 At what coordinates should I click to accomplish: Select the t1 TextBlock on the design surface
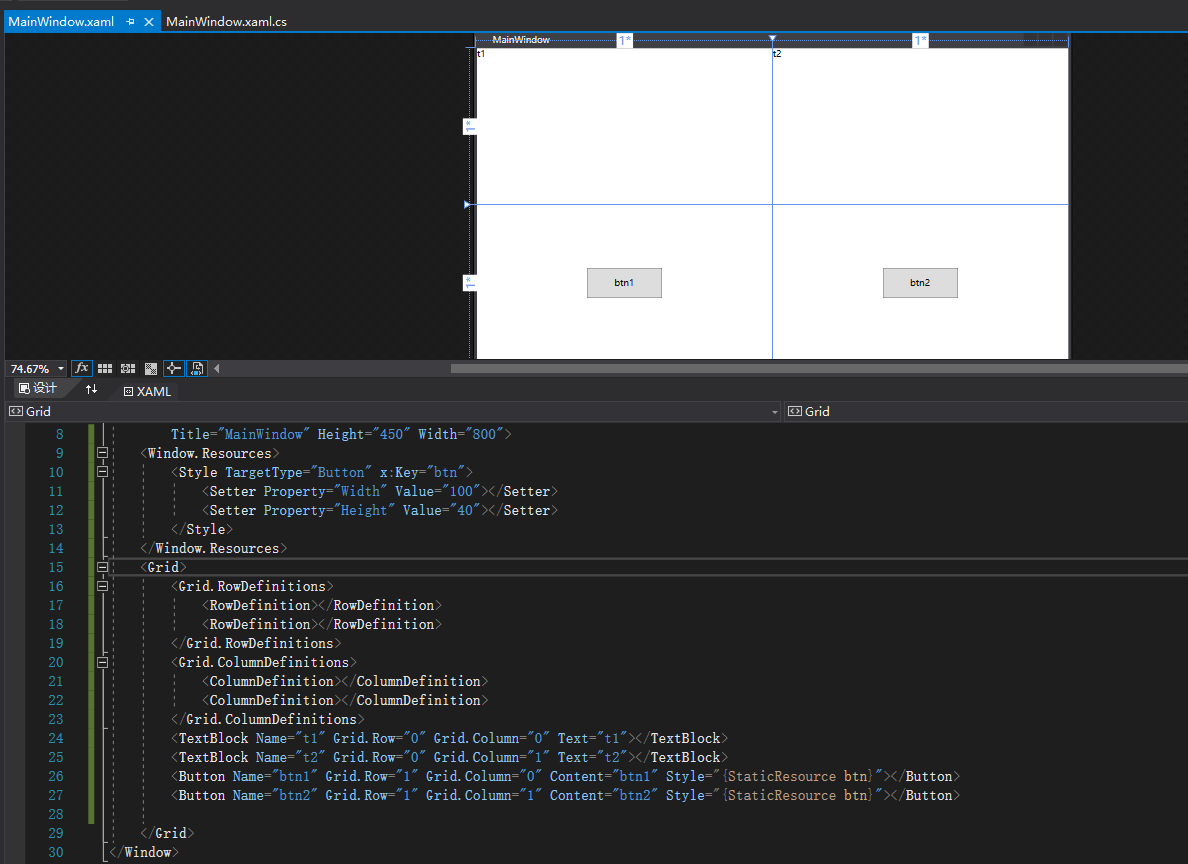point(481,54)
